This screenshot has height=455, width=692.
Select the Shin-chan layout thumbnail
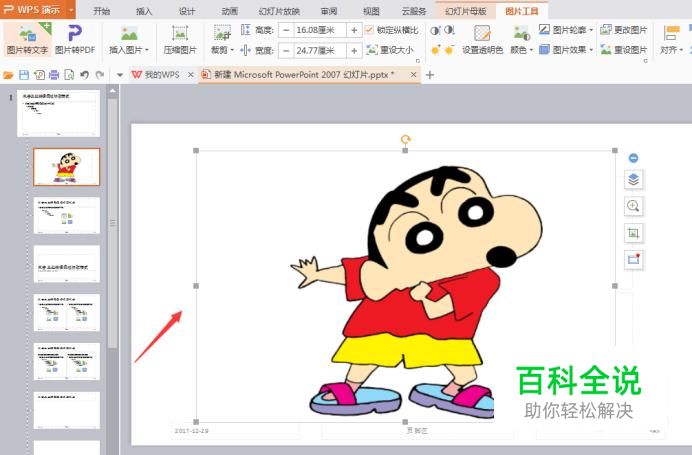(x=67, y=166)
